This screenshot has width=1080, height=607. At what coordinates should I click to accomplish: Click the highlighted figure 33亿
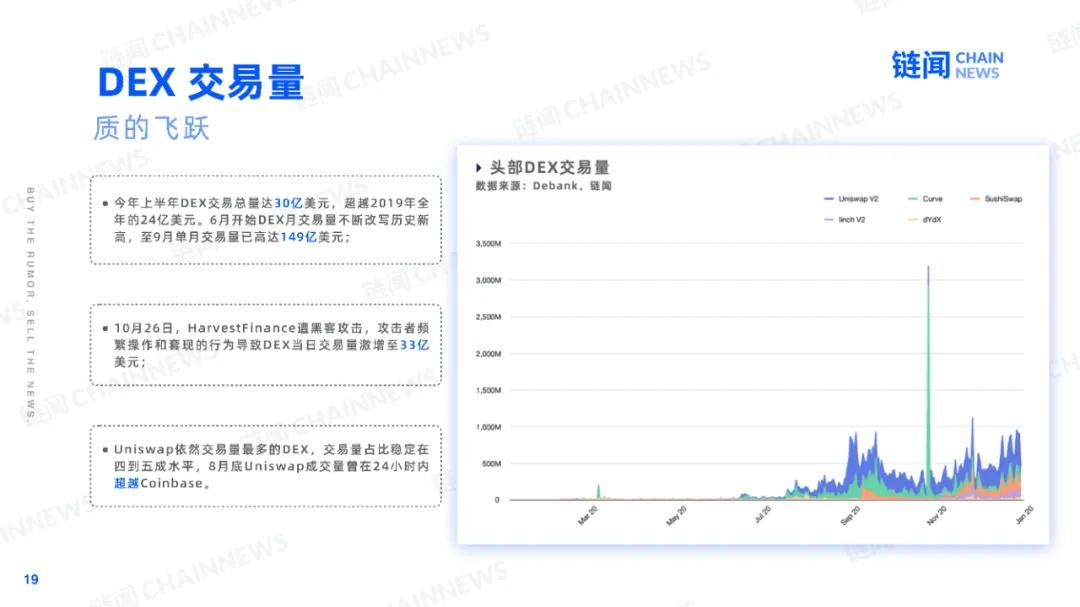pyautogui.click(x=414, y=345)
